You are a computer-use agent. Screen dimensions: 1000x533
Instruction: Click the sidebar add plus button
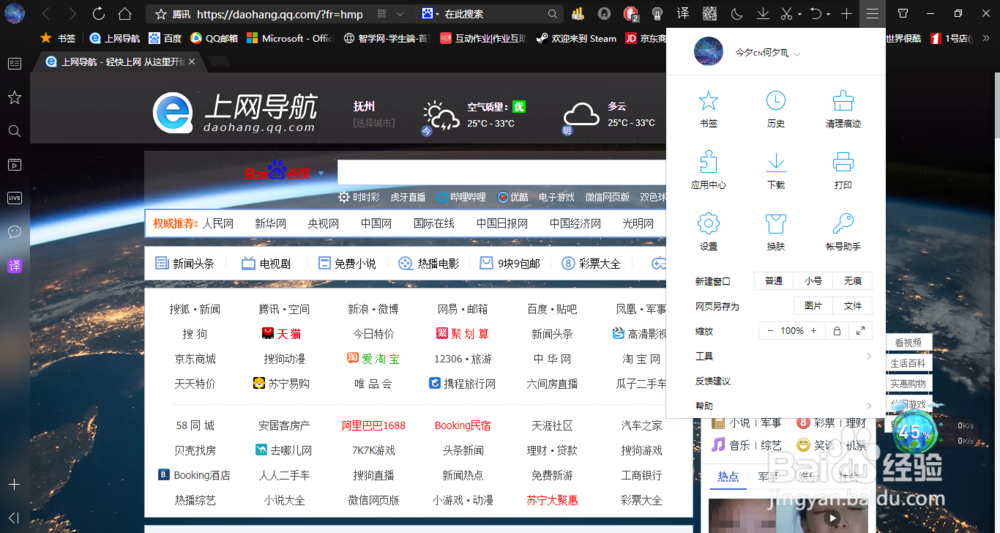[x=14, y=485]
